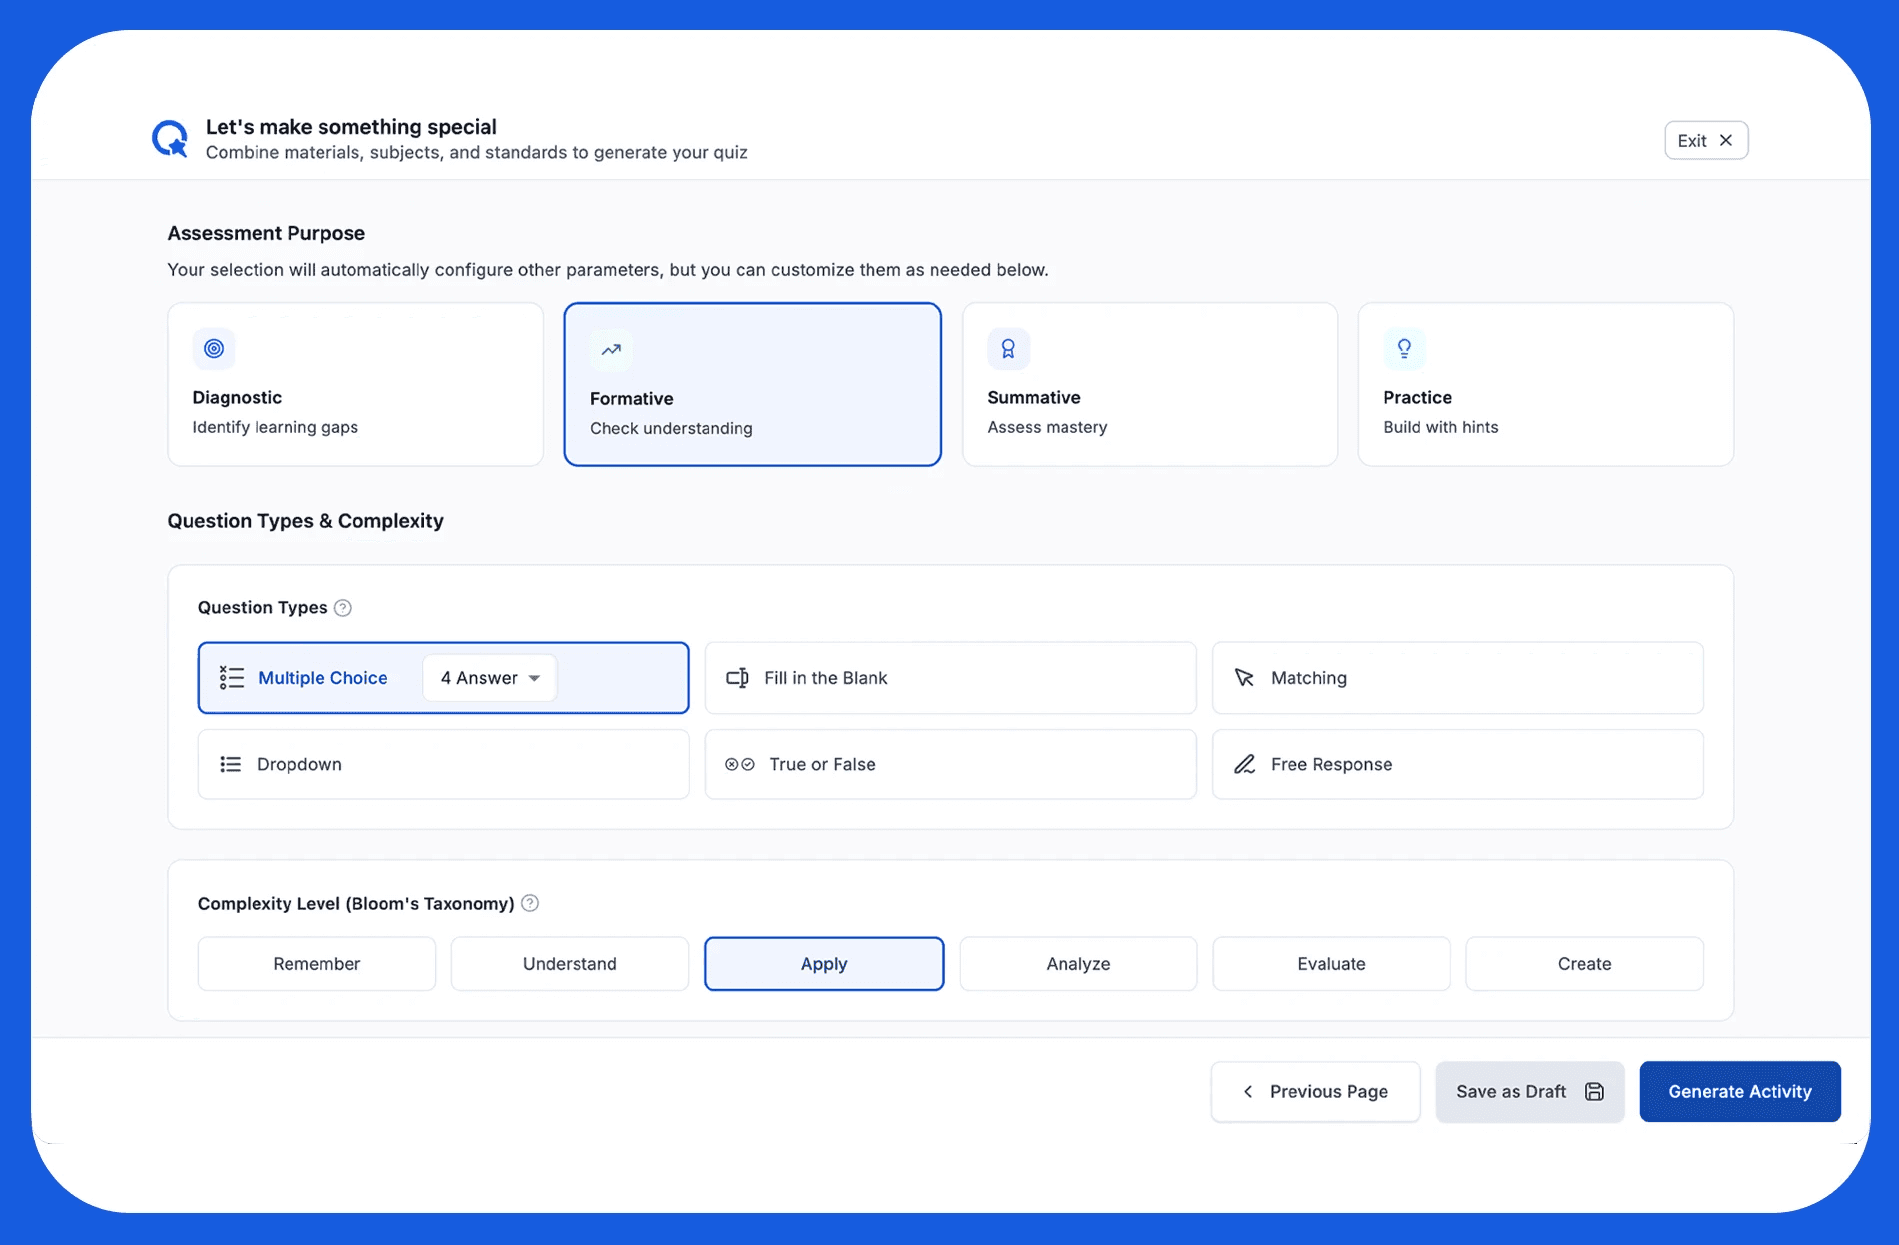This screenshot has height=1245, width=1899.
Task: Select the Understand complexity level
Action: pyautogui.click(x=570, y=964)
